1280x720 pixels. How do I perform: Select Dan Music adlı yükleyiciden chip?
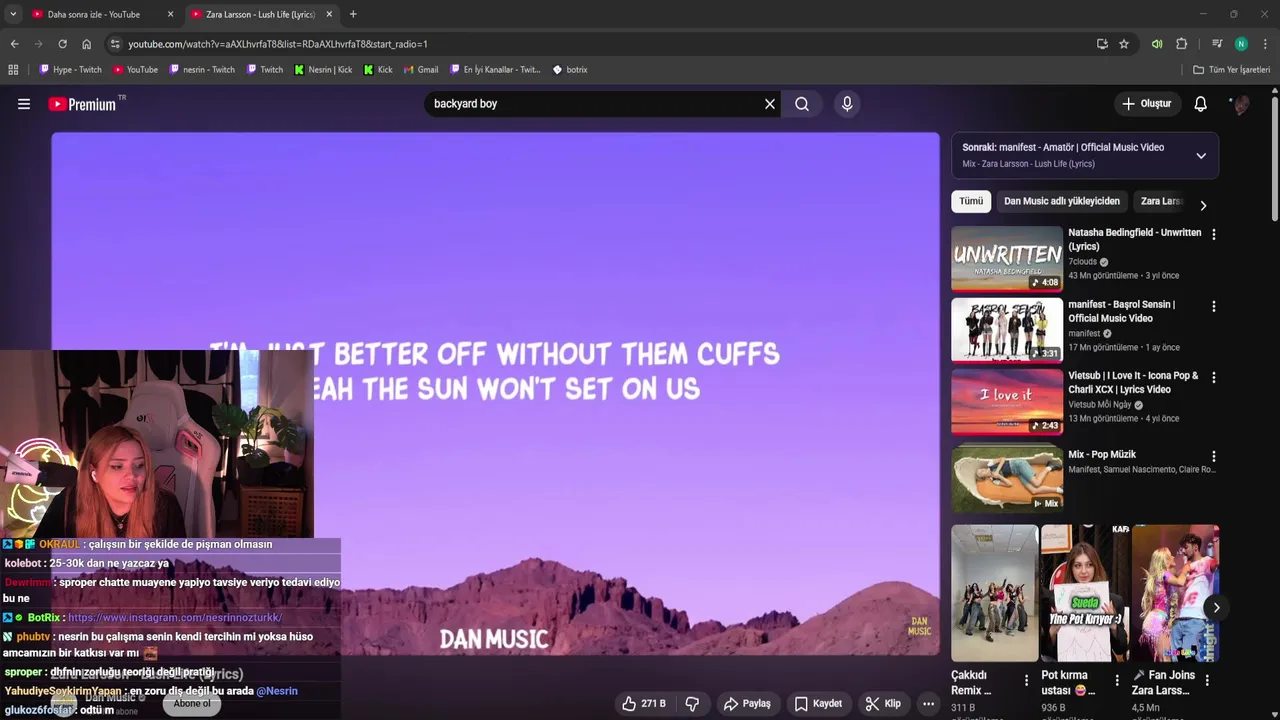1062,201
